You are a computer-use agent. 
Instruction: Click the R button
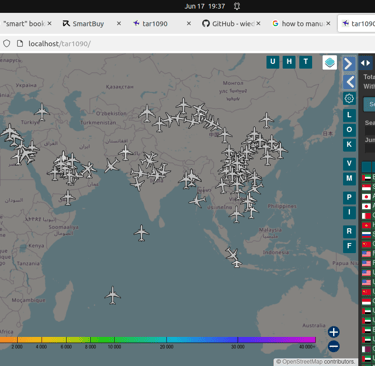point(349,231)
